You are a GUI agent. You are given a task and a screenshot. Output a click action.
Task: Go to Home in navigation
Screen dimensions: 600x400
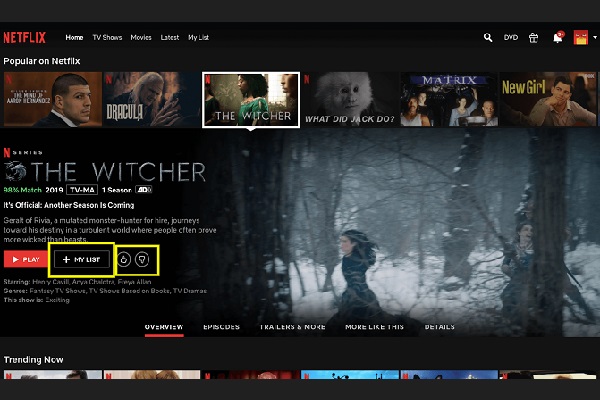[74, 38]
